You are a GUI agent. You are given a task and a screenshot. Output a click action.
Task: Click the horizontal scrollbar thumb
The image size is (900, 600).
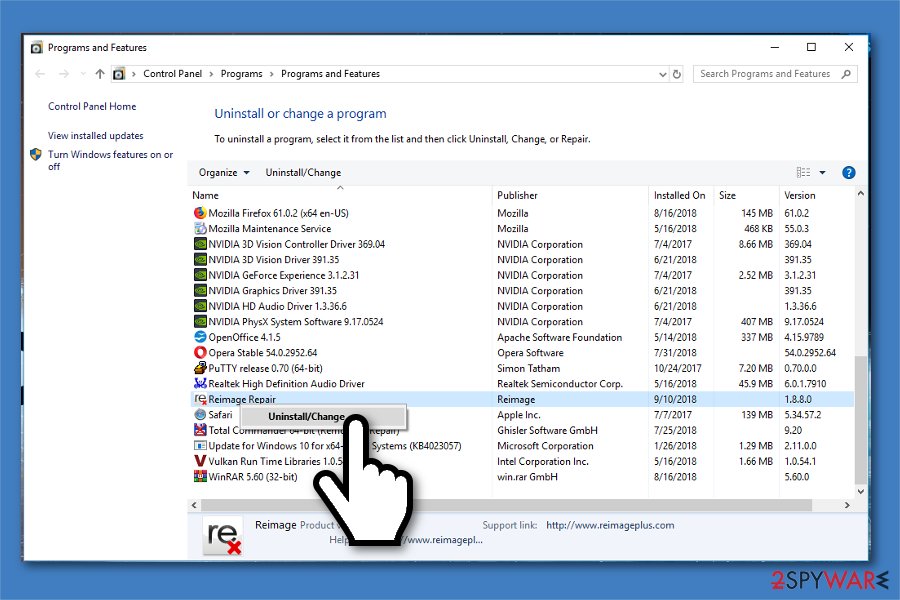507,505
